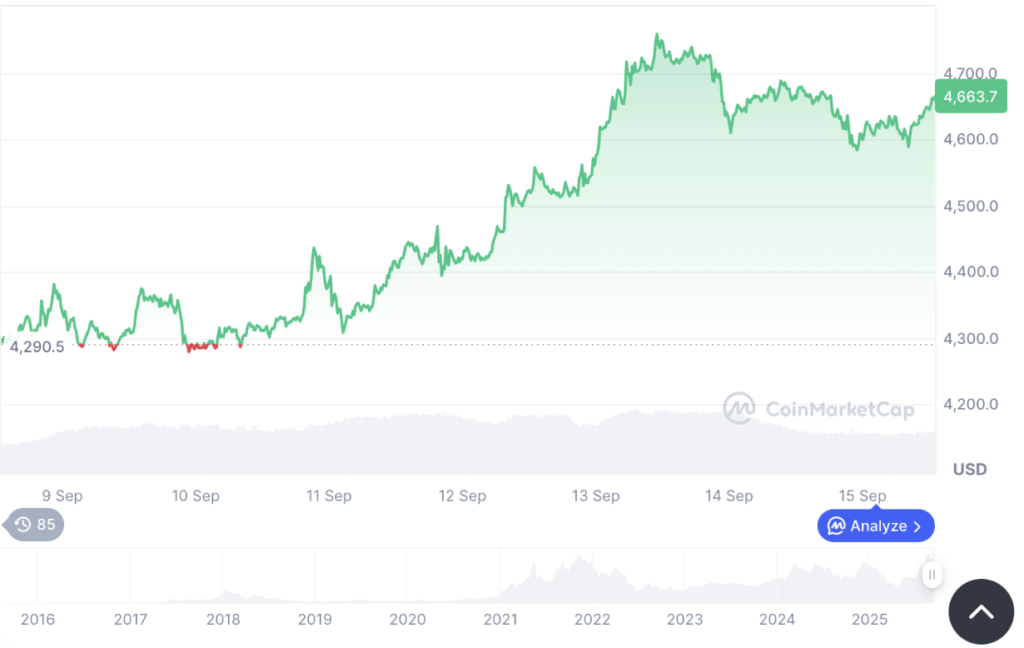The width and height of the screenshot is (1024, 648).
Task: Click the USD currency label
Action: click(970, 469)
